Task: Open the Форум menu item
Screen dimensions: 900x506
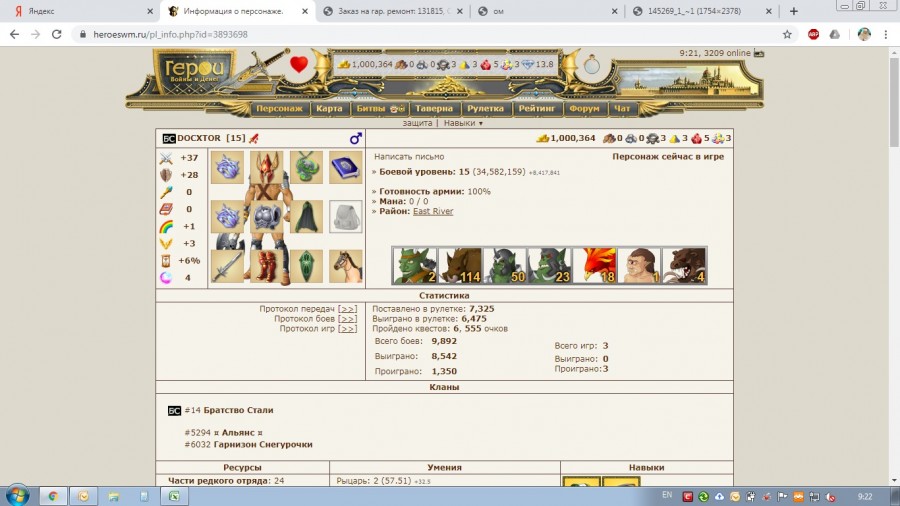Action: coord(584,108)
